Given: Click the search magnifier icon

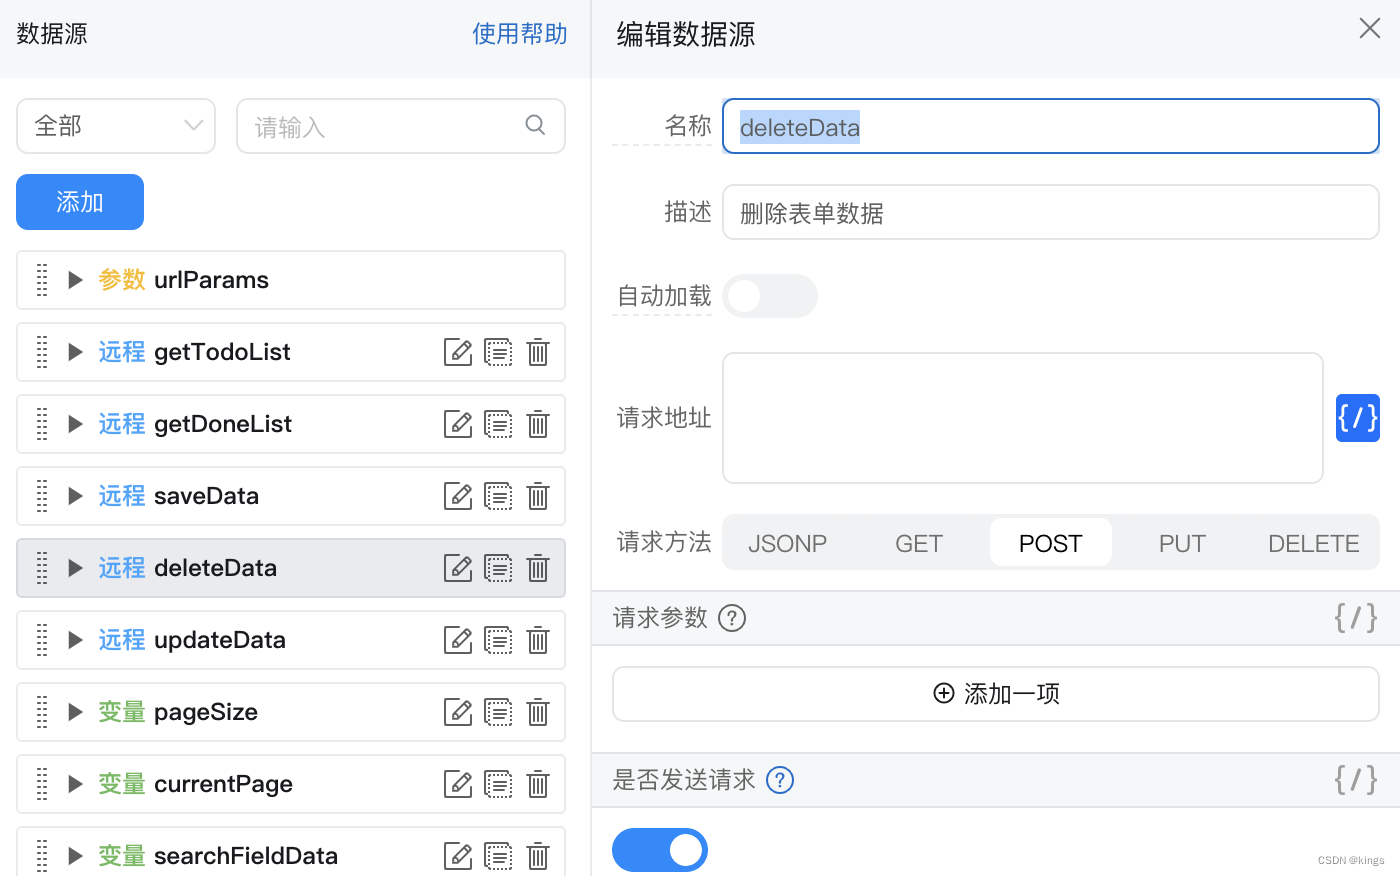Looking at the screenshot, I should tap(536, 126).
